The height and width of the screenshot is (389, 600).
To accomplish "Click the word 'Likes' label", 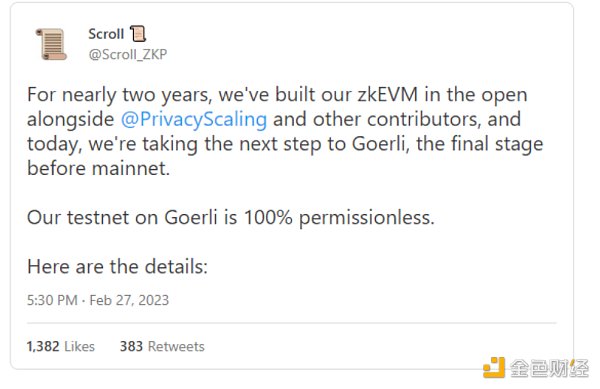I will pos(79,347).
